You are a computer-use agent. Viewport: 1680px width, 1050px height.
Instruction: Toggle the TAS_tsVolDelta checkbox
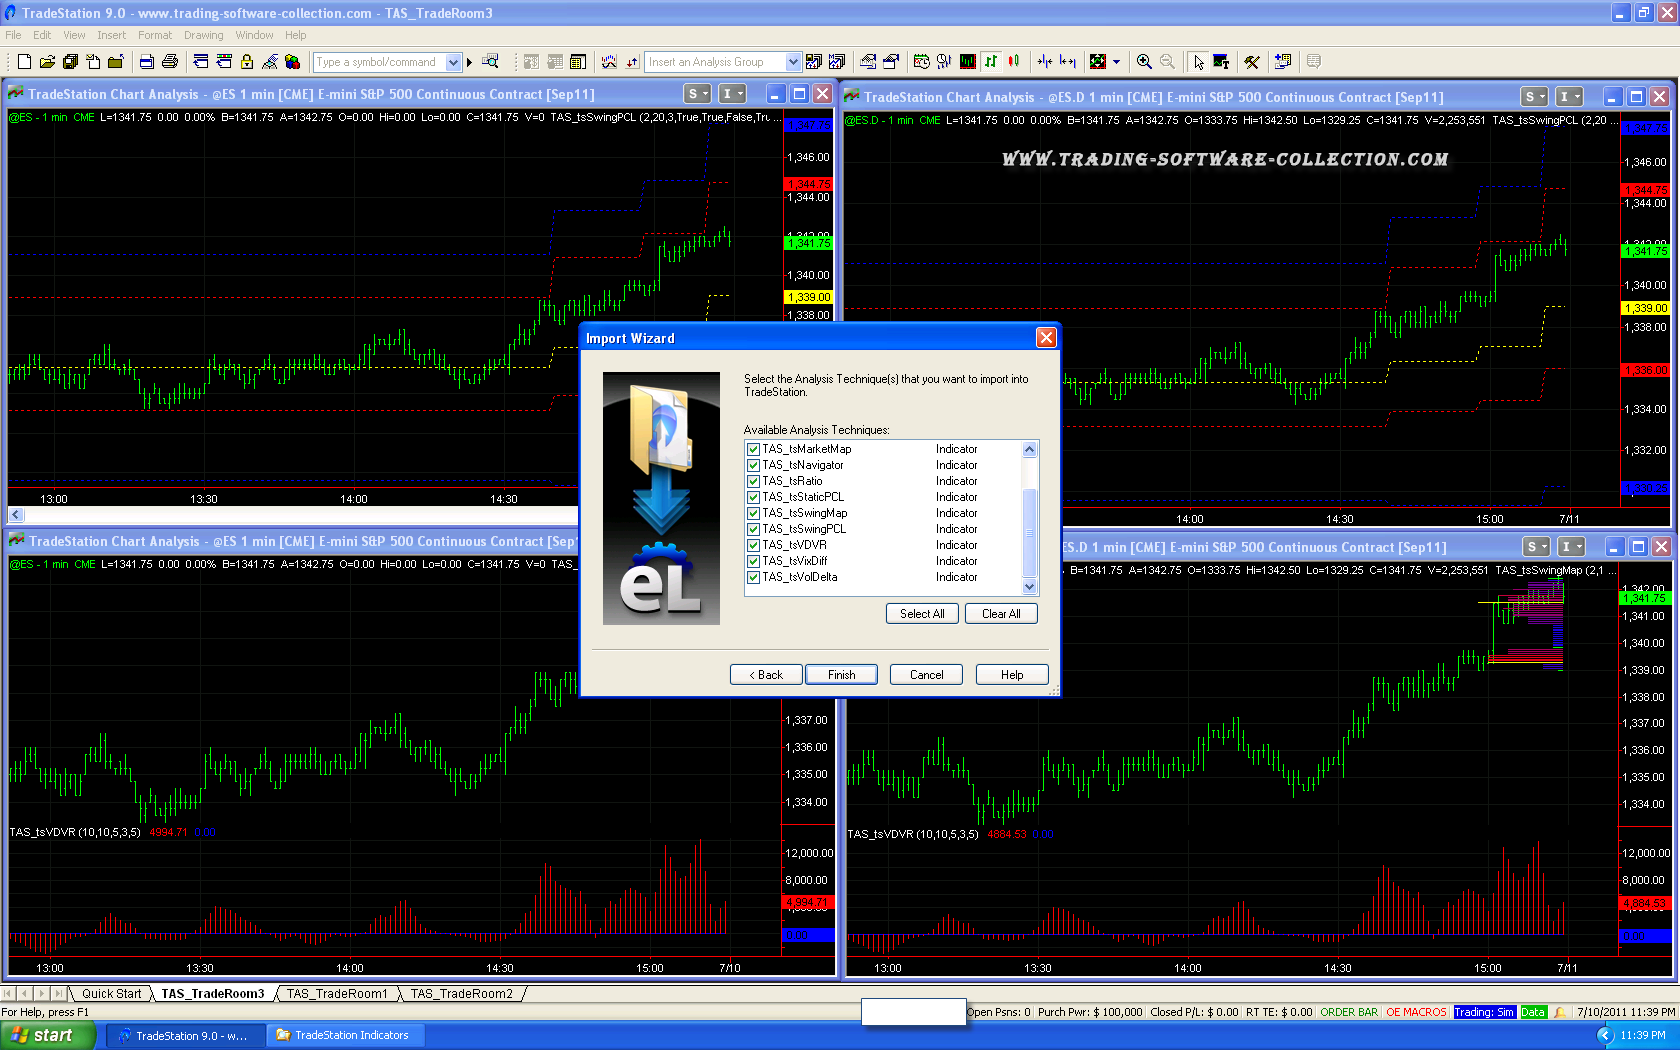(753, 578)
